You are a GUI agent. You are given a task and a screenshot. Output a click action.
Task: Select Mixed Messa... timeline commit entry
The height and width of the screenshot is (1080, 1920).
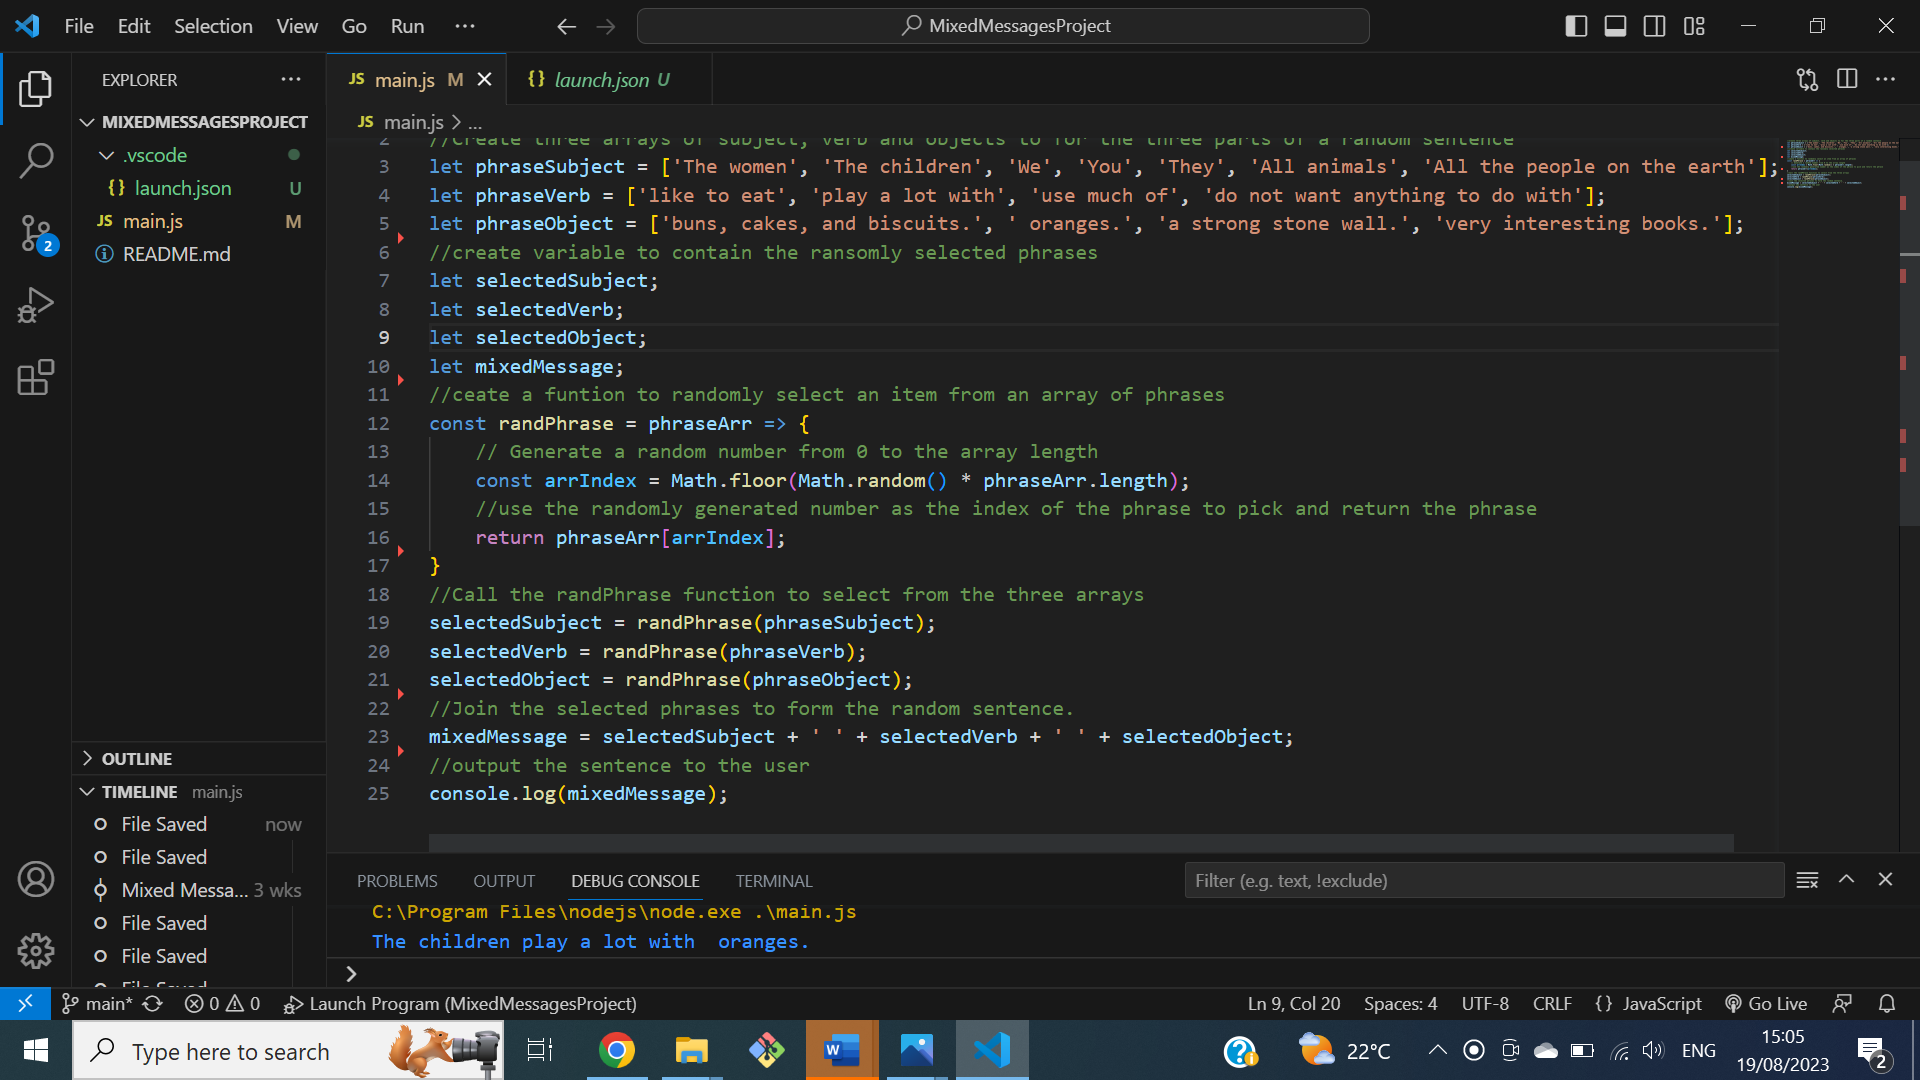point(198,890)
